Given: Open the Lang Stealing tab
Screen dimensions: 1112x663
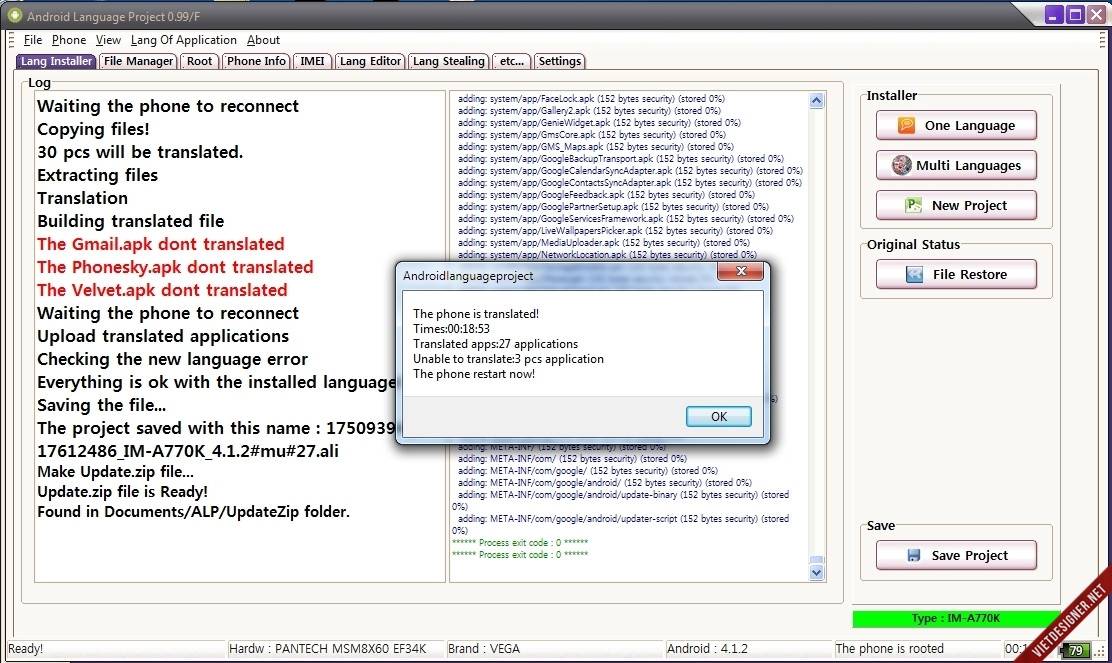Looking at the screenshot, I should 448,61.
